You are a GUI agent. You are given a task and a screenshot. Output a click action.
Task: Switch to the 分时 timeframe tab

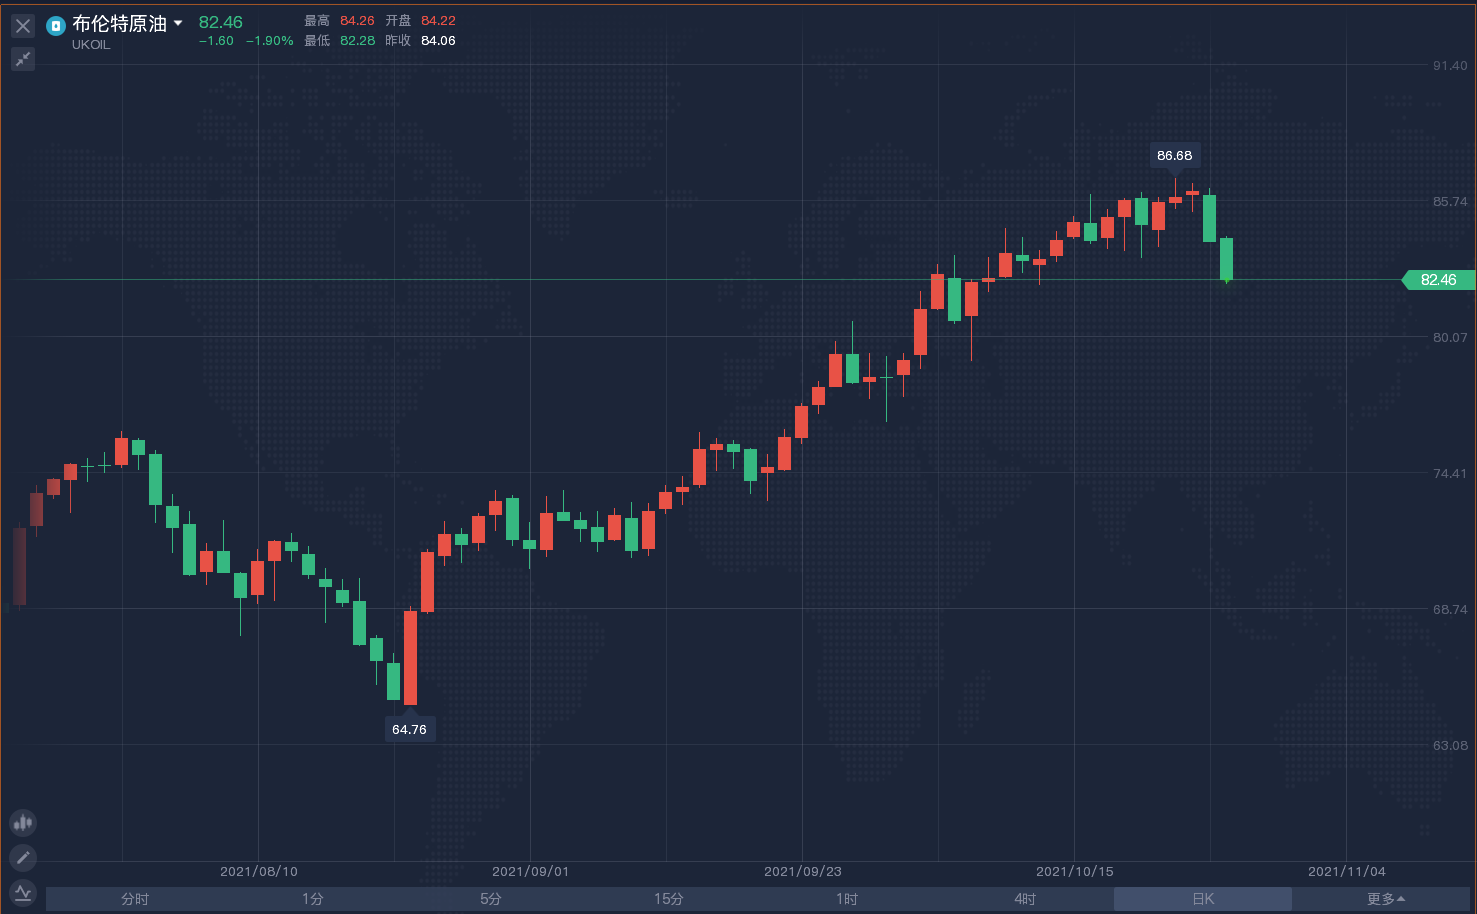click(135, 899)
